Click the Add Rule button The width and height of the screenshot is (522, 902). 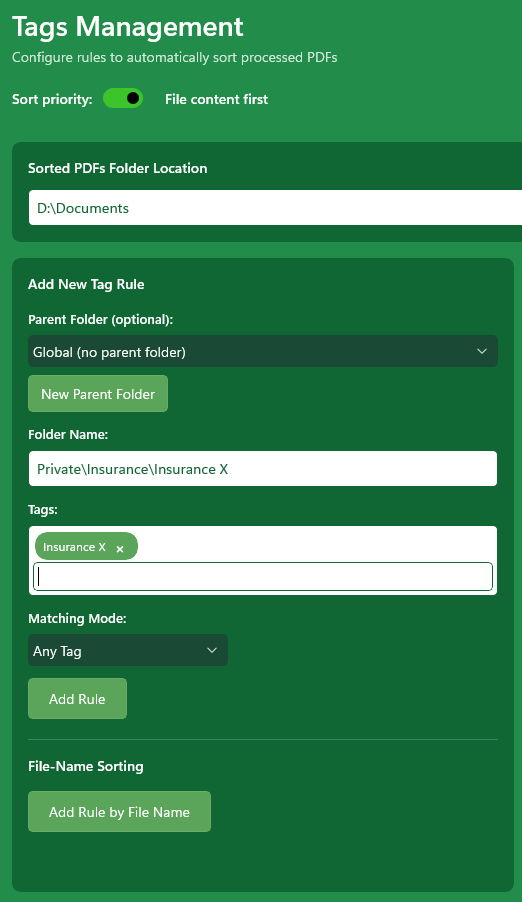(x=77, y=698)
